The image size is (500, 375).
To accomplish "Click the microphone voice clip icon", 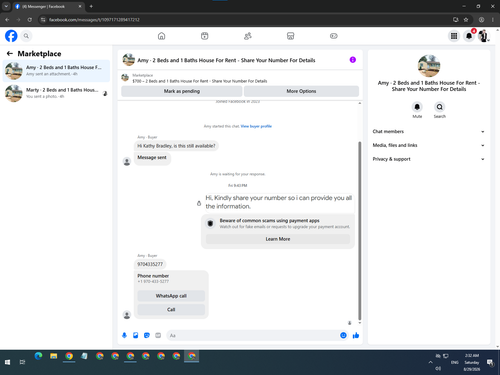I will 124,335.
